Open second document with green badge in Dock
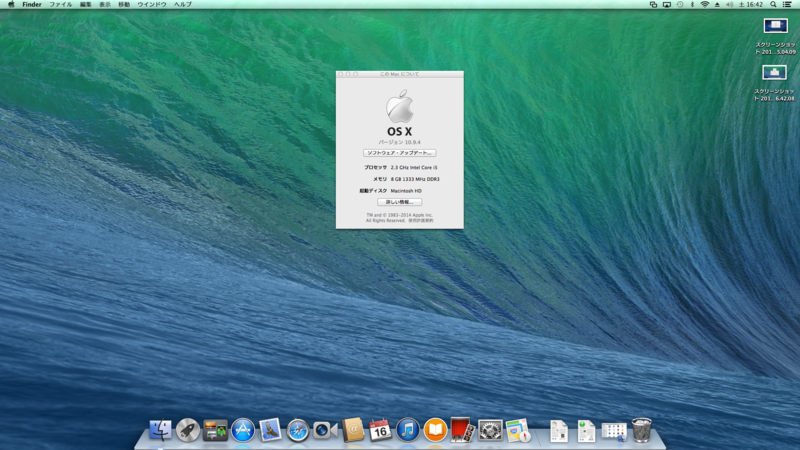The image size is (800, 450). click(586, 431)
